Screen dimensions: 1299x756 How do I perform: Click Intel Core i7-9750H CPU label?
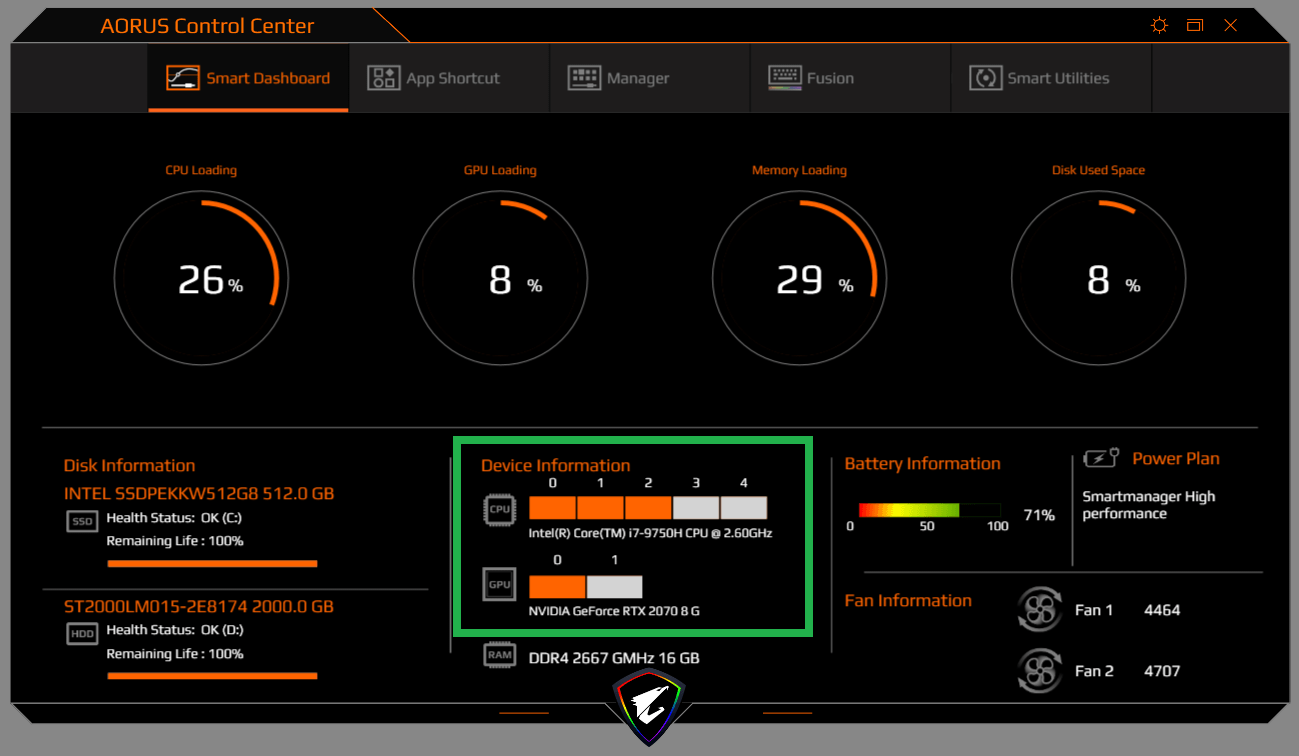click(650, 533)
